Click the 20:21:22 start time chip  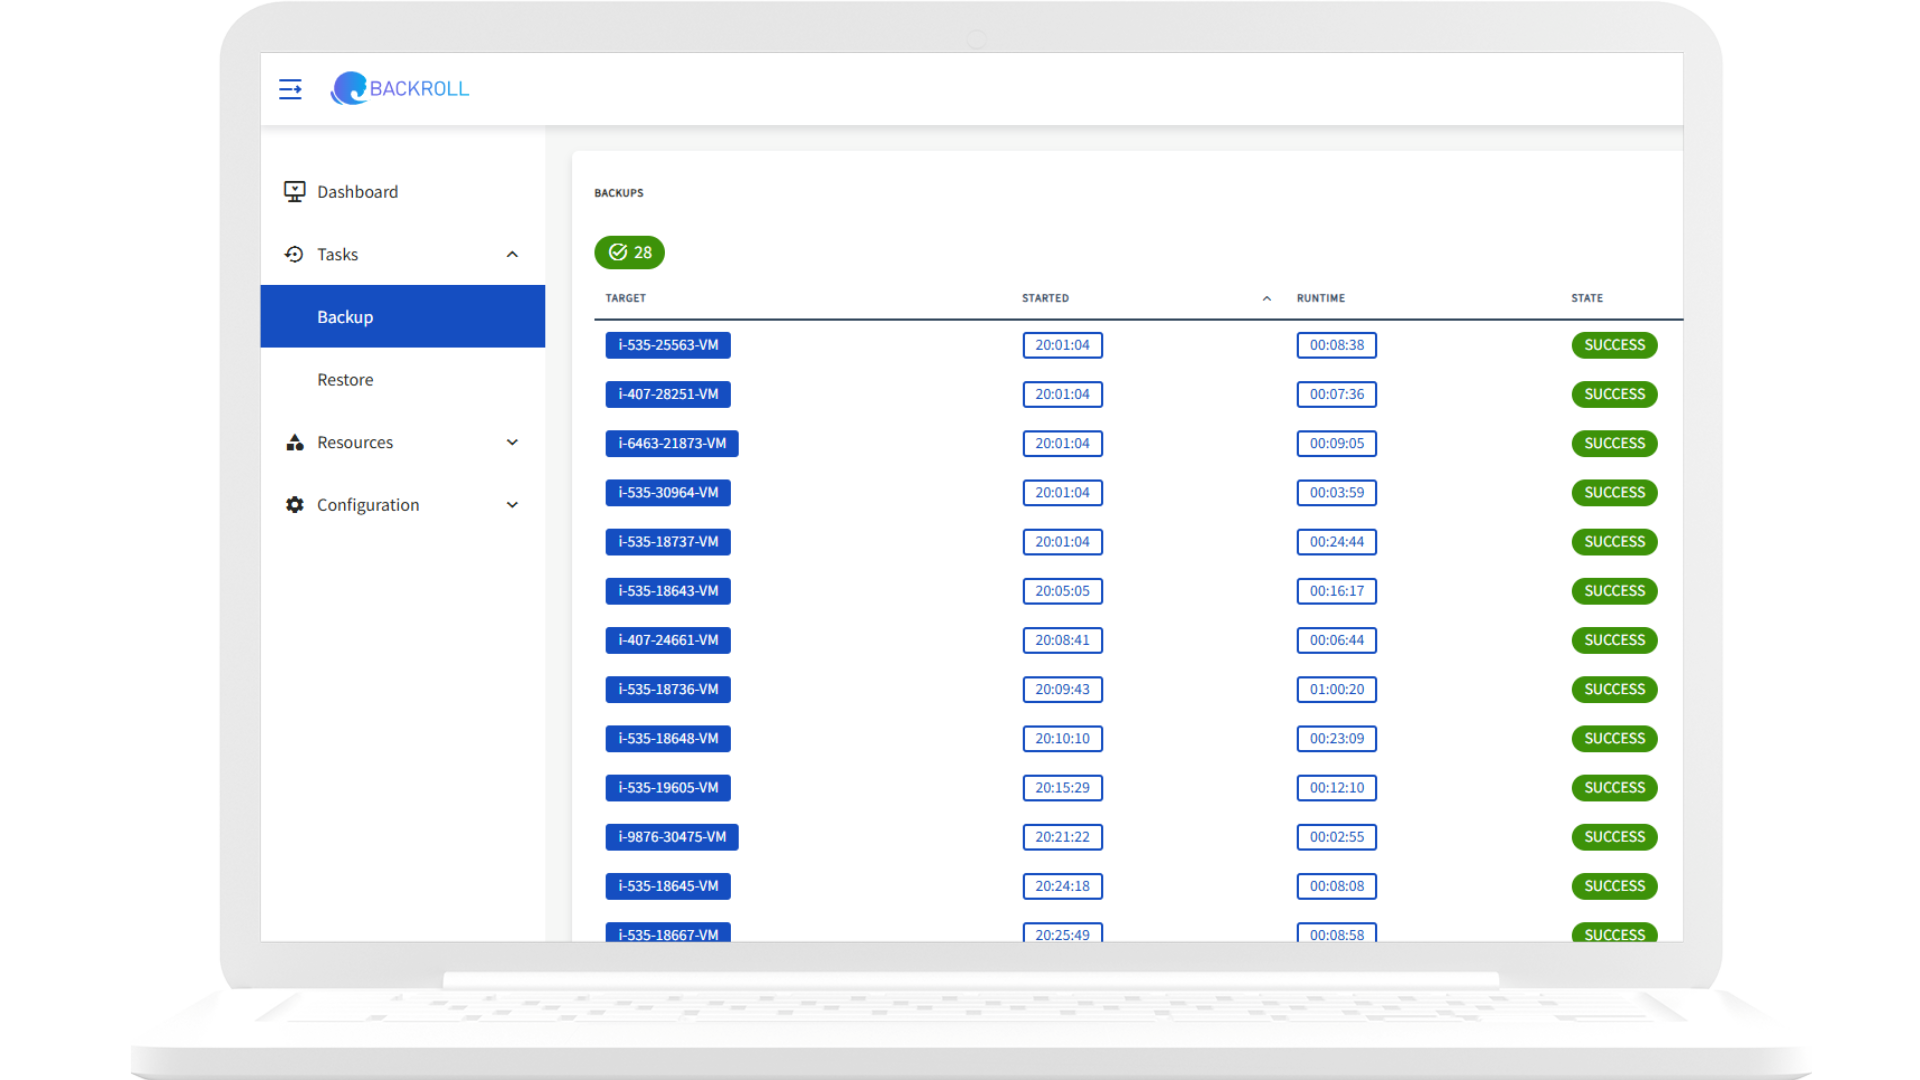tap(1062, 836)
